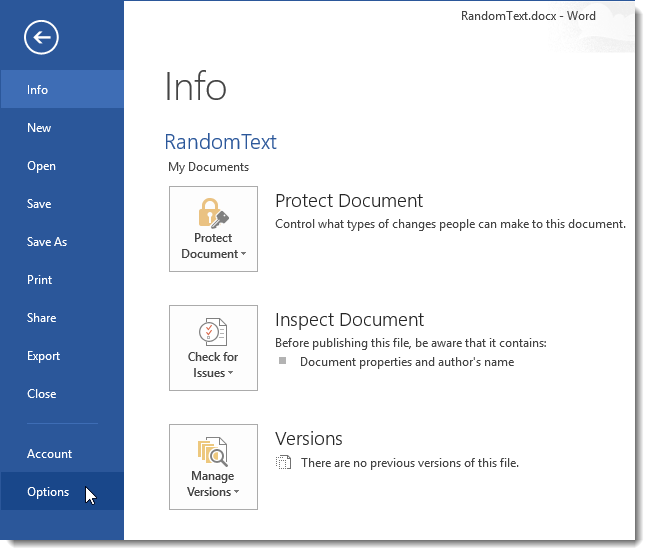This screenshot has height=555, width=650.
Task: Open the Export page
Action: pos(62,356)
